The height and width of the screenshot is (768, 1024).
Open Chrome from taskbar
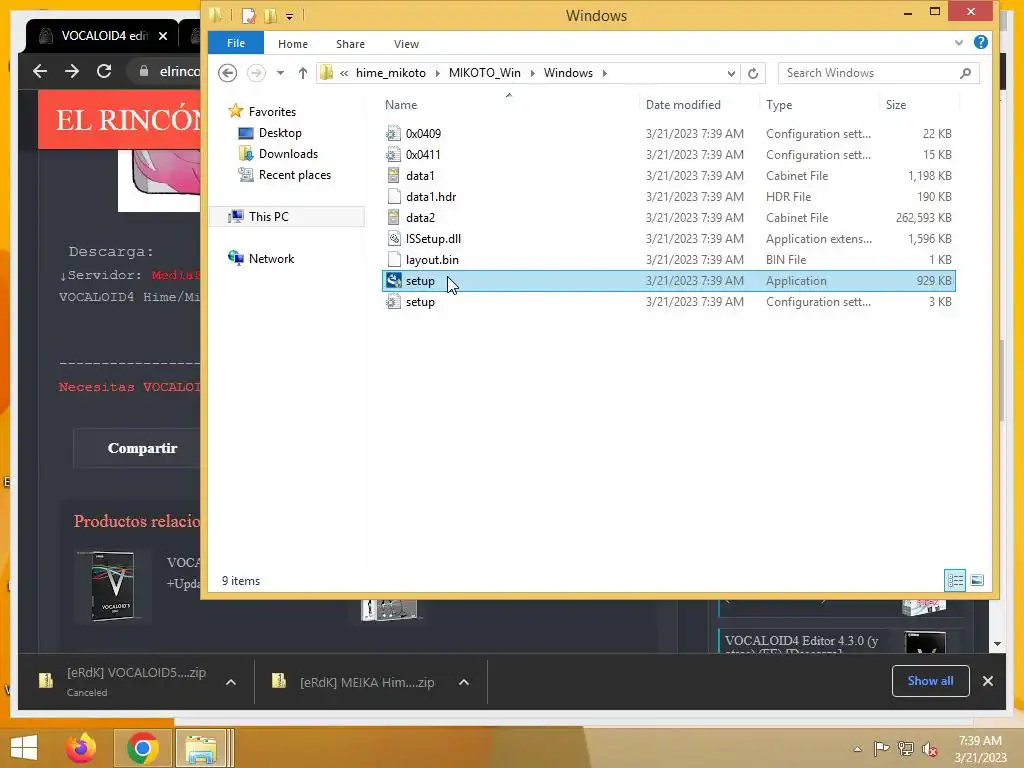point(142,748)
